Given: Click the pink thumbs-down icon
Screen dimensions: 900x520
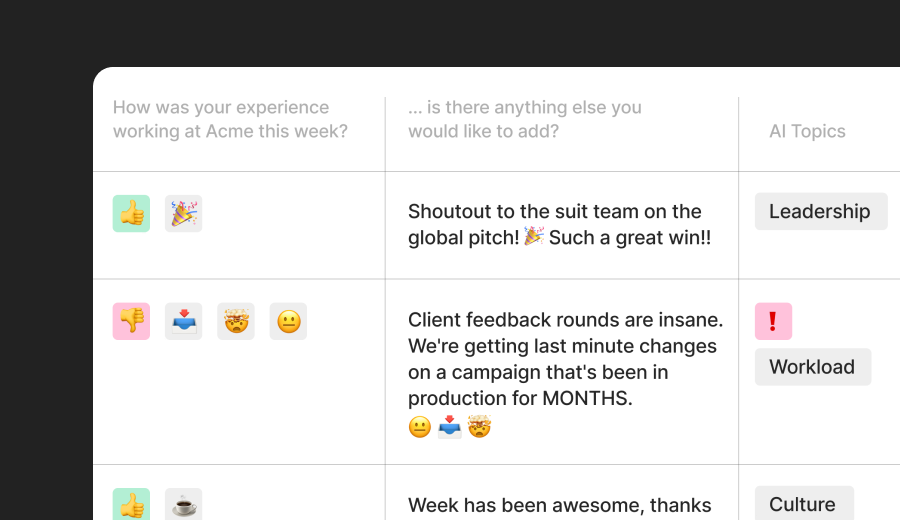Looking at the screenshot, I should [131, 321].
